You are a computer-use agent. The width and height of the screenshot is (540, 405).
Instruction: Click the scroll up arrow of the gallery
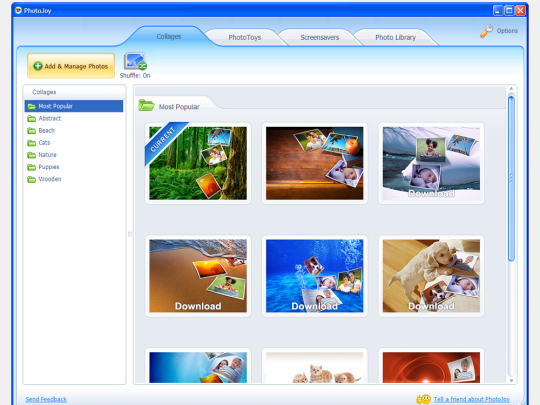point(511,89)
